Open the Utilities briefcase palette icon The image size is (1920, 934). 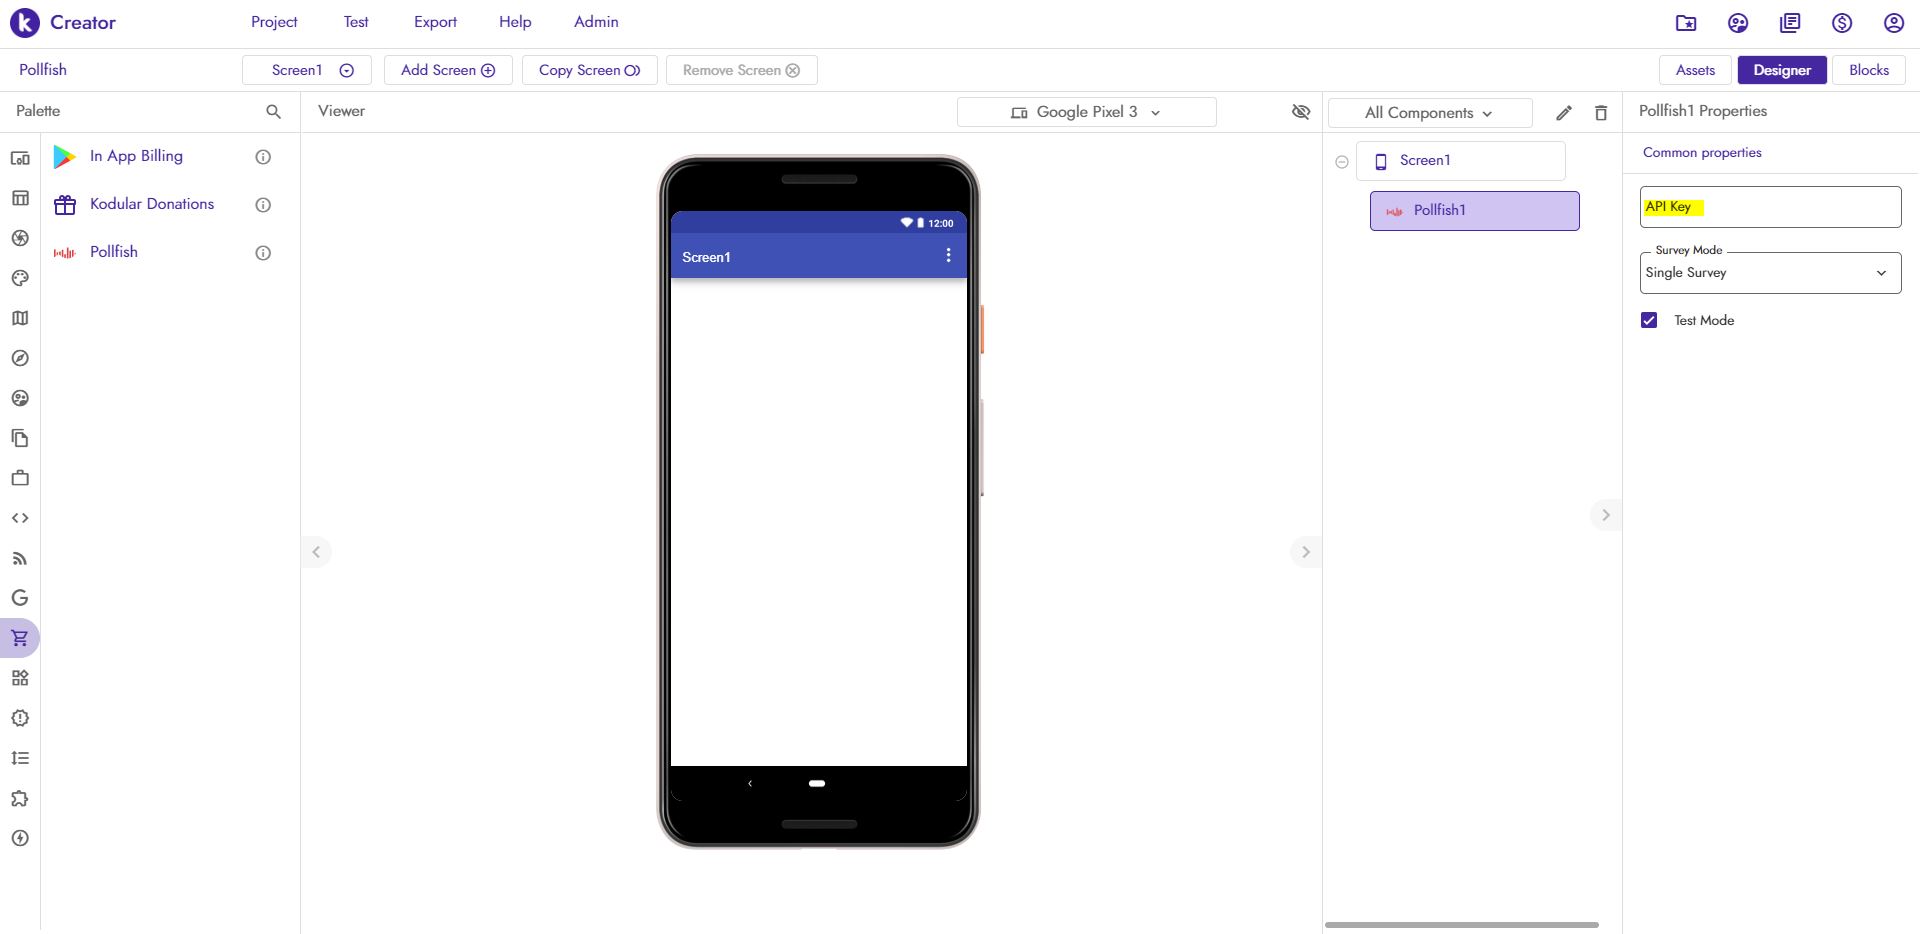20,478
